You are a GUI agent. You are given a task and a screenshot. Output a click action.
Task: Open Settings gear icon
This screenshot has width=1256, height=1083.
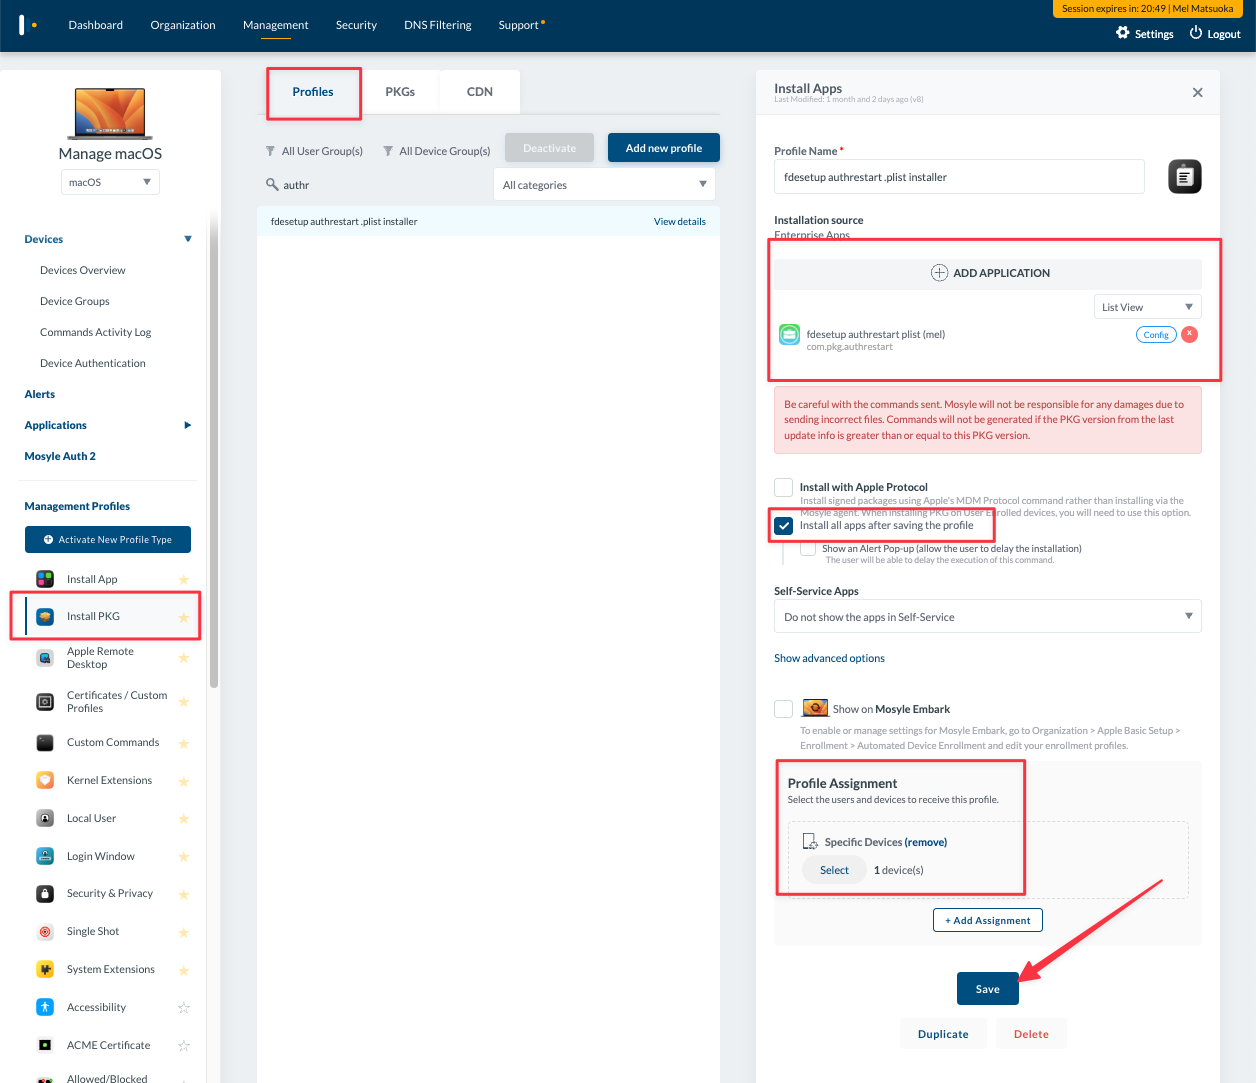pyautogui.click(x=1122, y=33)
